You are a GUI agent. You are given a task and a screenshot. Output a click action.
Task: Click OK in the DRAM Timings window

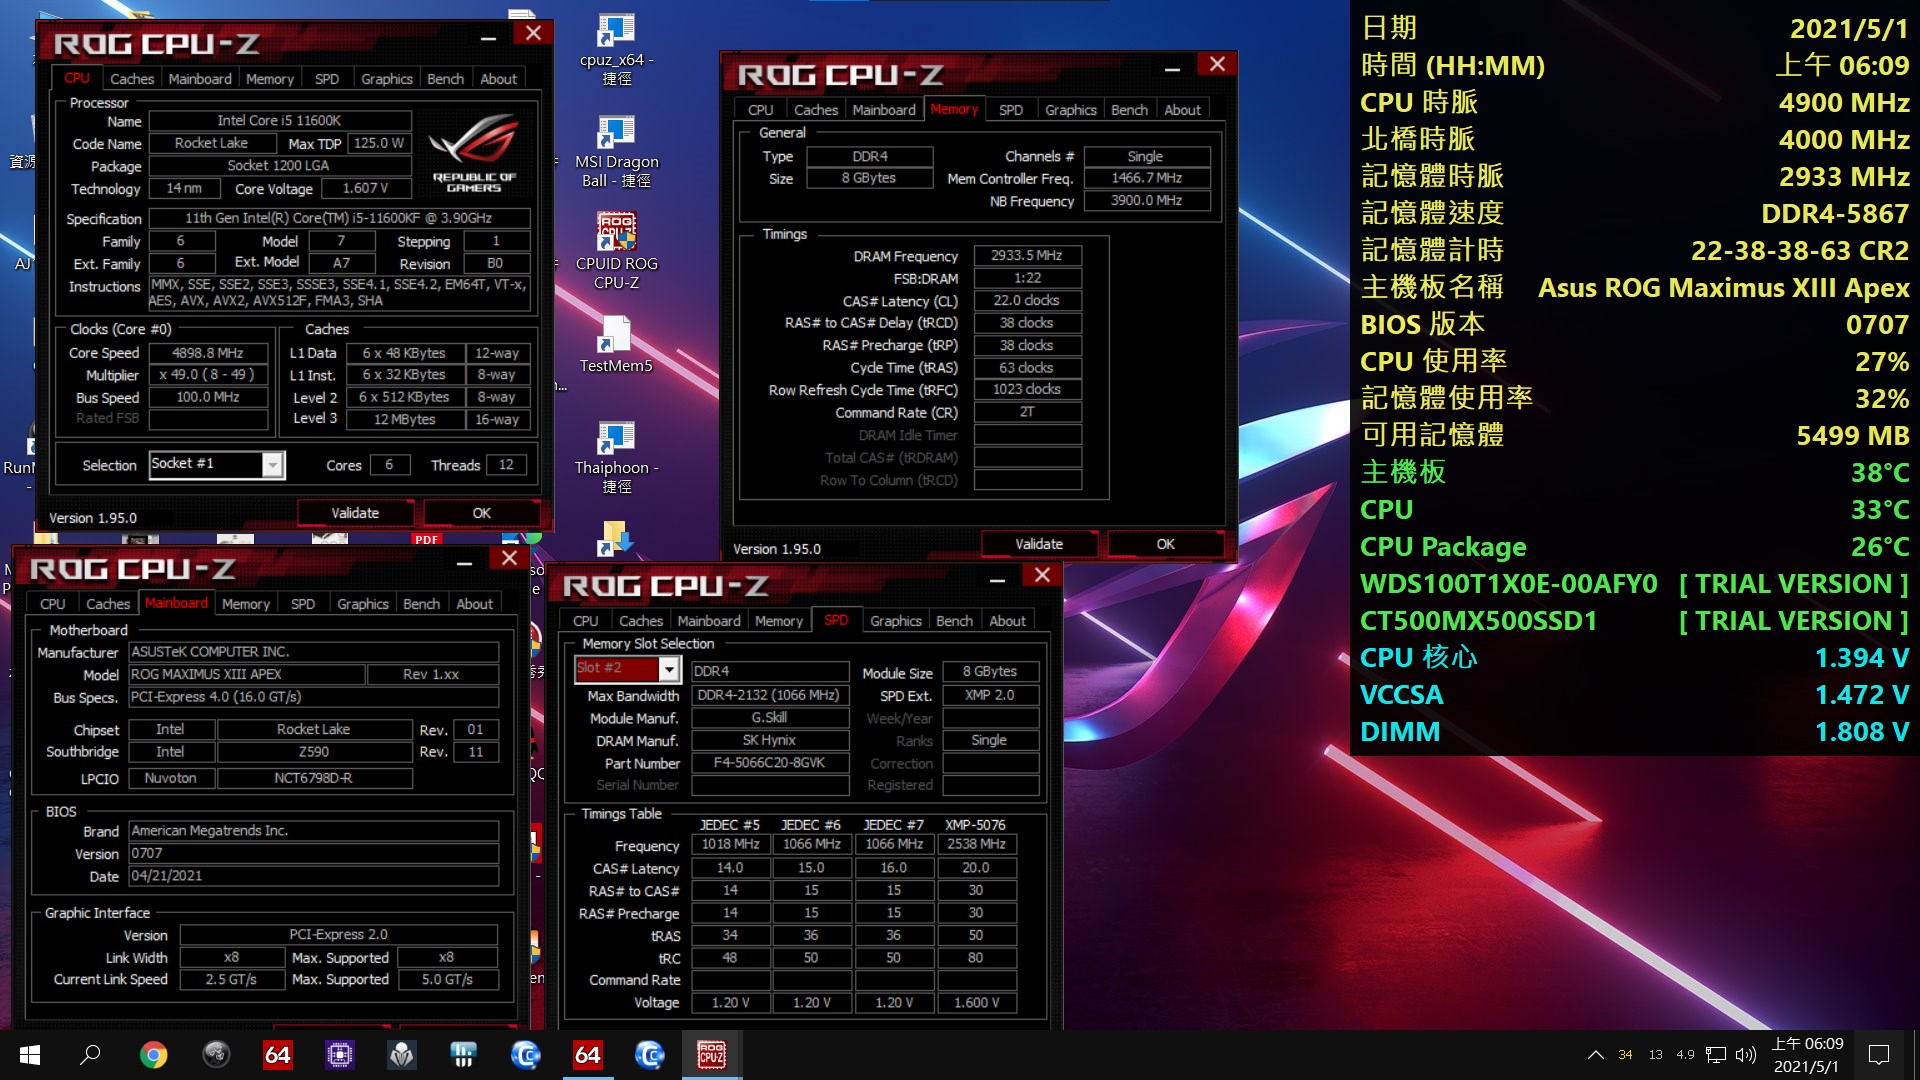pos(1166,544)
